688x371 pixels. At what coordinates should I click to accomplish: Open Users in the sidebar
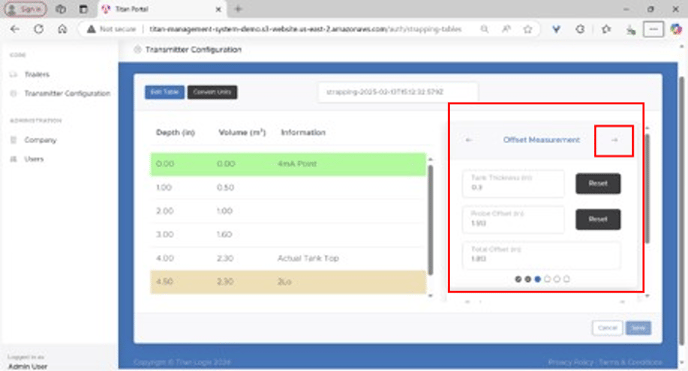coord(34,159)
